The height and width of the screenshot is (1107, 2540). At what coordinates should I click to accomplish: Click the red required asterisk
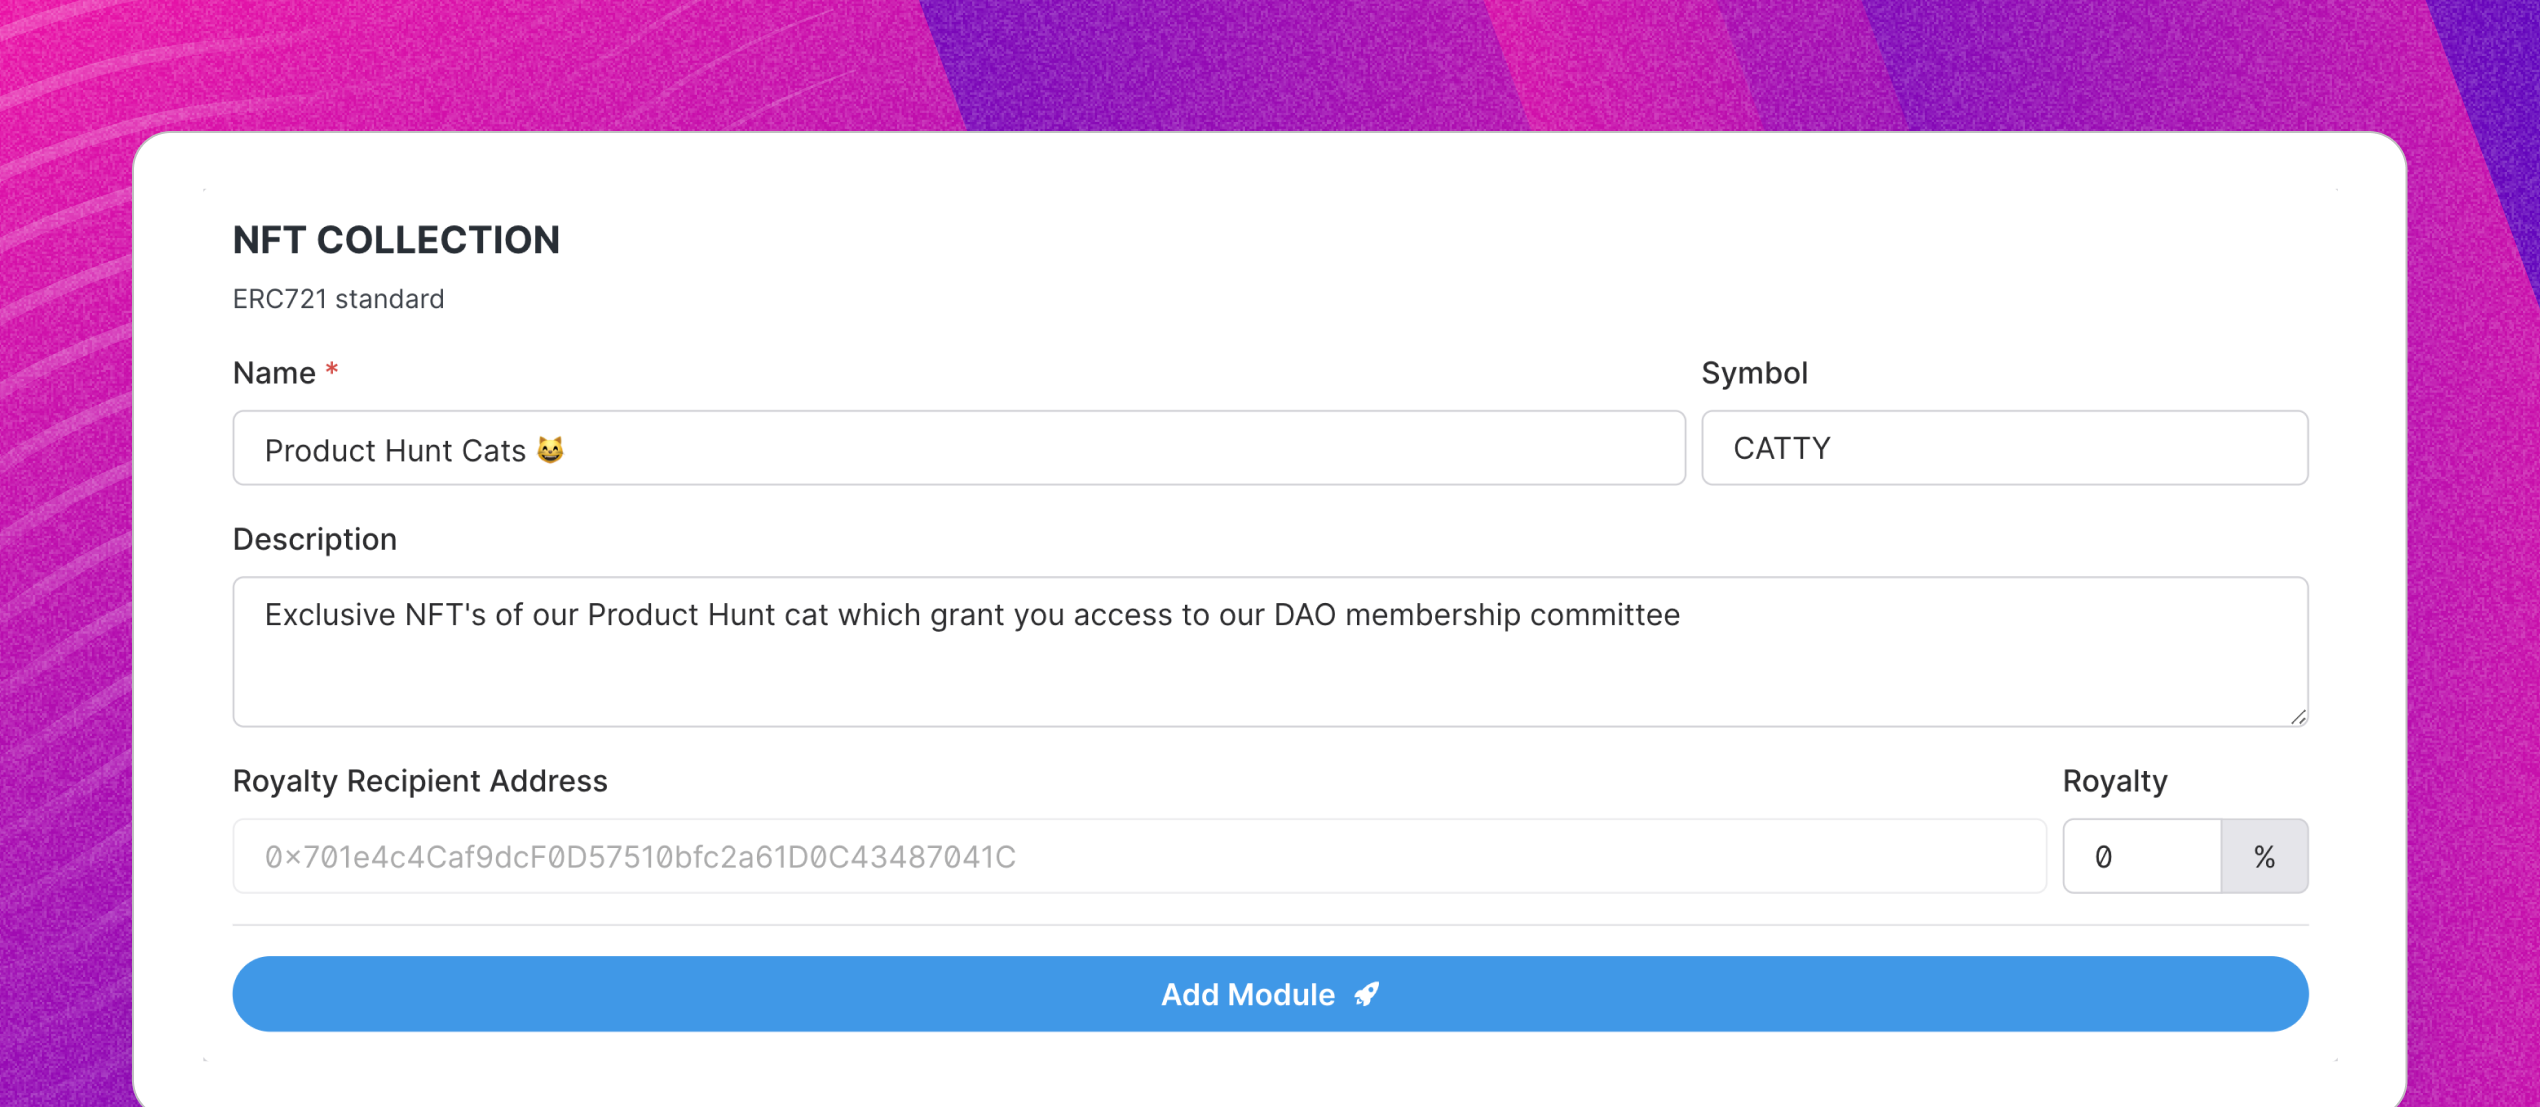(x=332, y=371)
